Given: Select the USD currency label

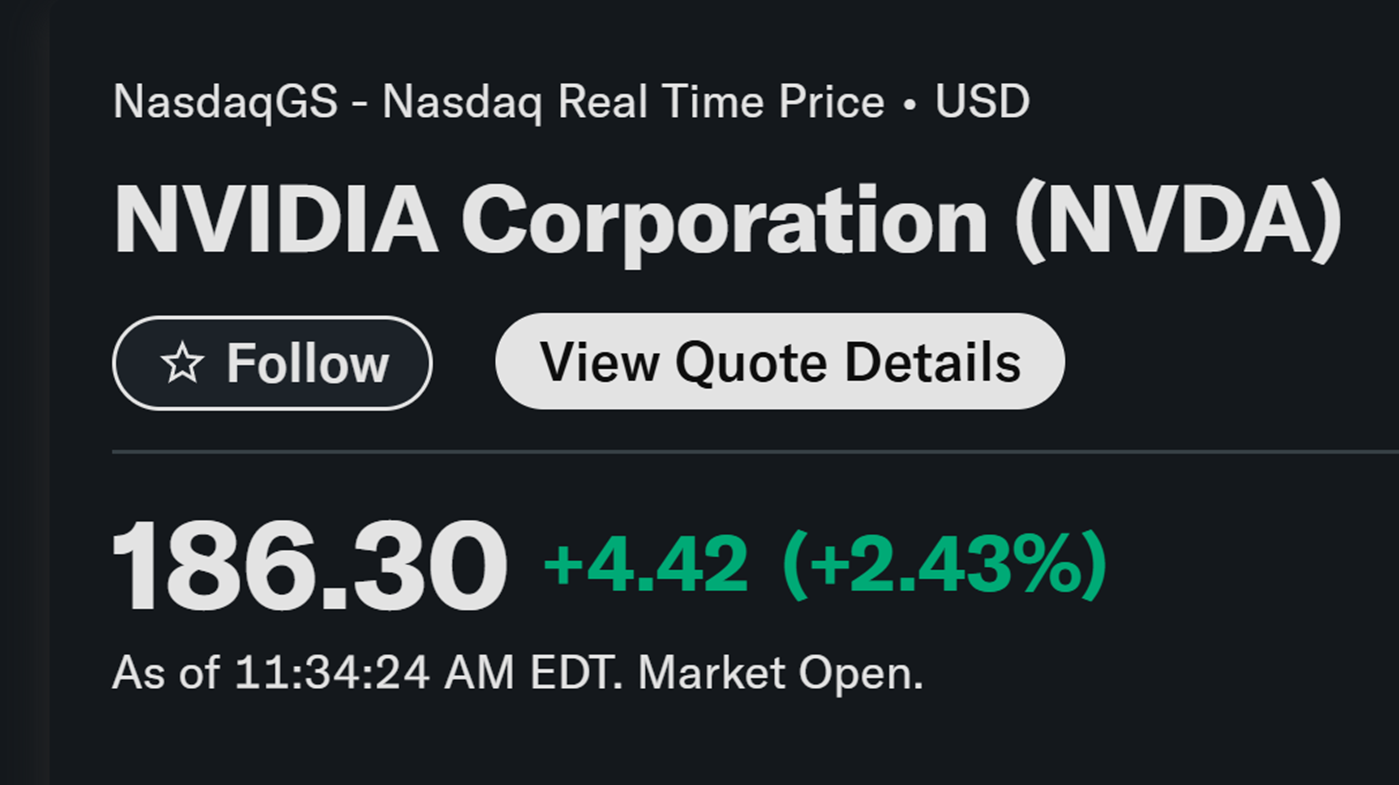Looking at the screenshot, I should [982, 103].
